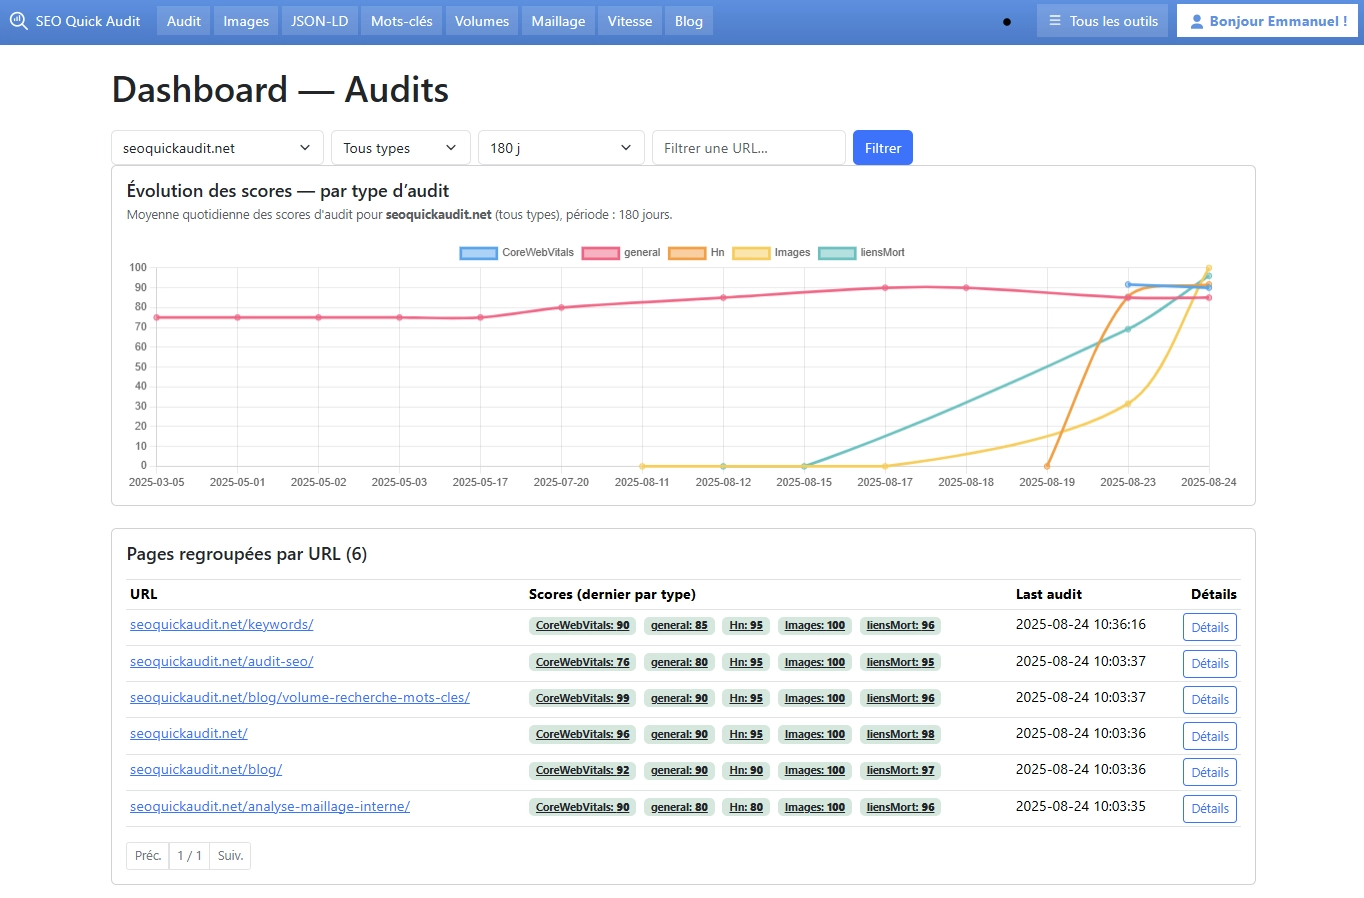Open the "180 j" period dropdown

coord(559,147)
